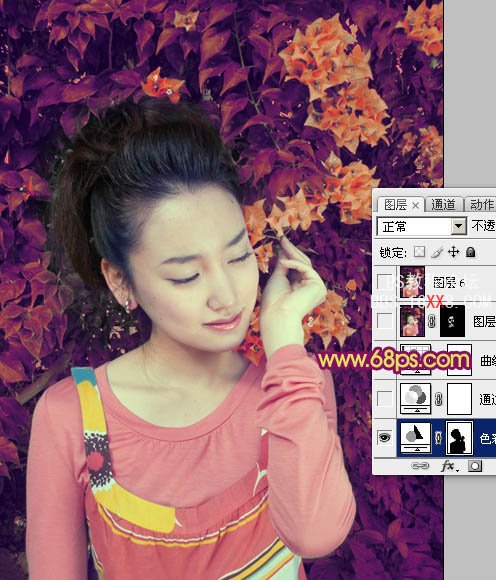Viewport: 496px width, 580px height.
Task: Select hue/saturation adjustment icon thumbnail
Action: coord(416,438)
